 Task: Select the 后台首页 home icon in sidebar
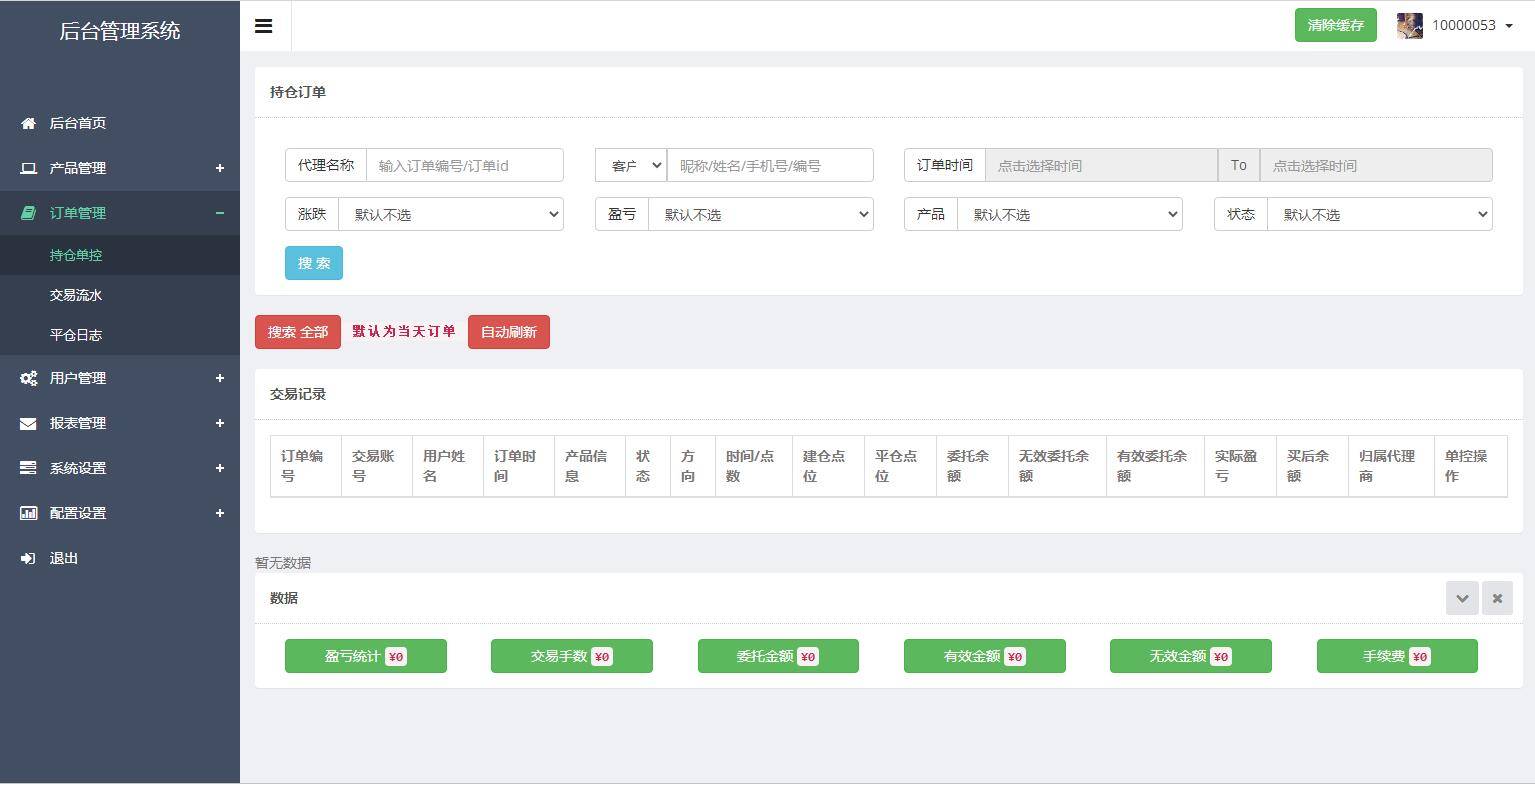point(27,123)
